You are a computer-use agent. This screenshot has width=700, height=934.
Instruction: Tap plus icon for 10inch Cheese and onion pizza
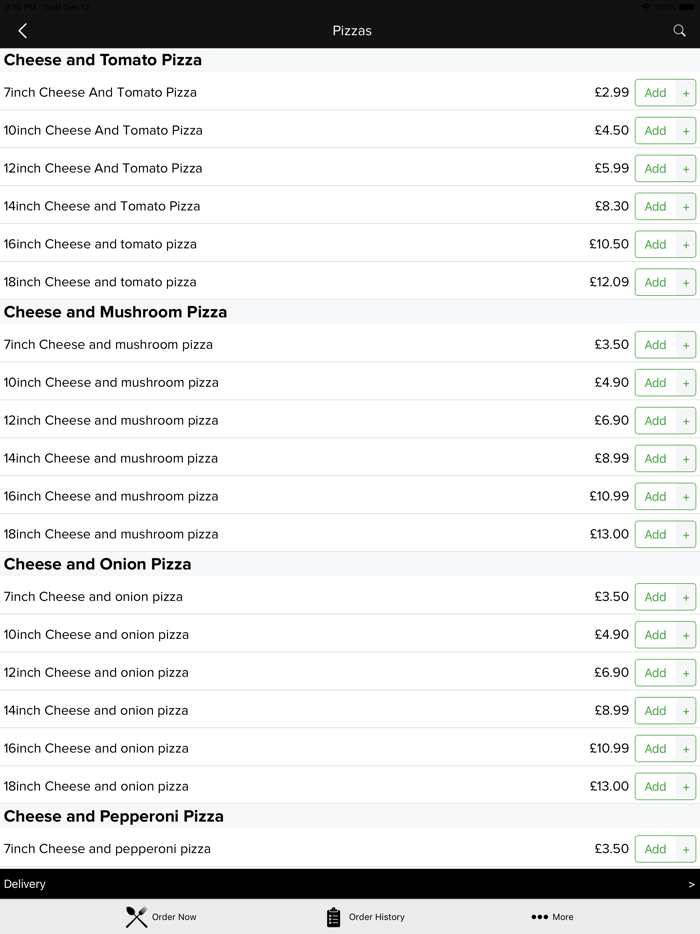click(686, 635)
